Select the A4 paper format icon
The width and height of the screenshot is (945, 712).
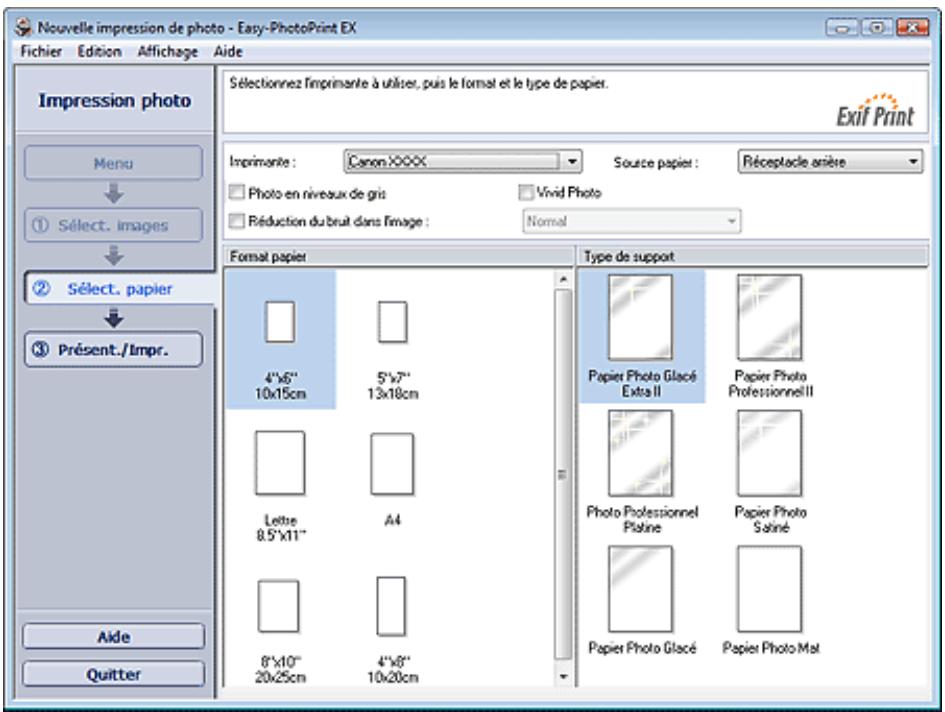click(392, 464)
